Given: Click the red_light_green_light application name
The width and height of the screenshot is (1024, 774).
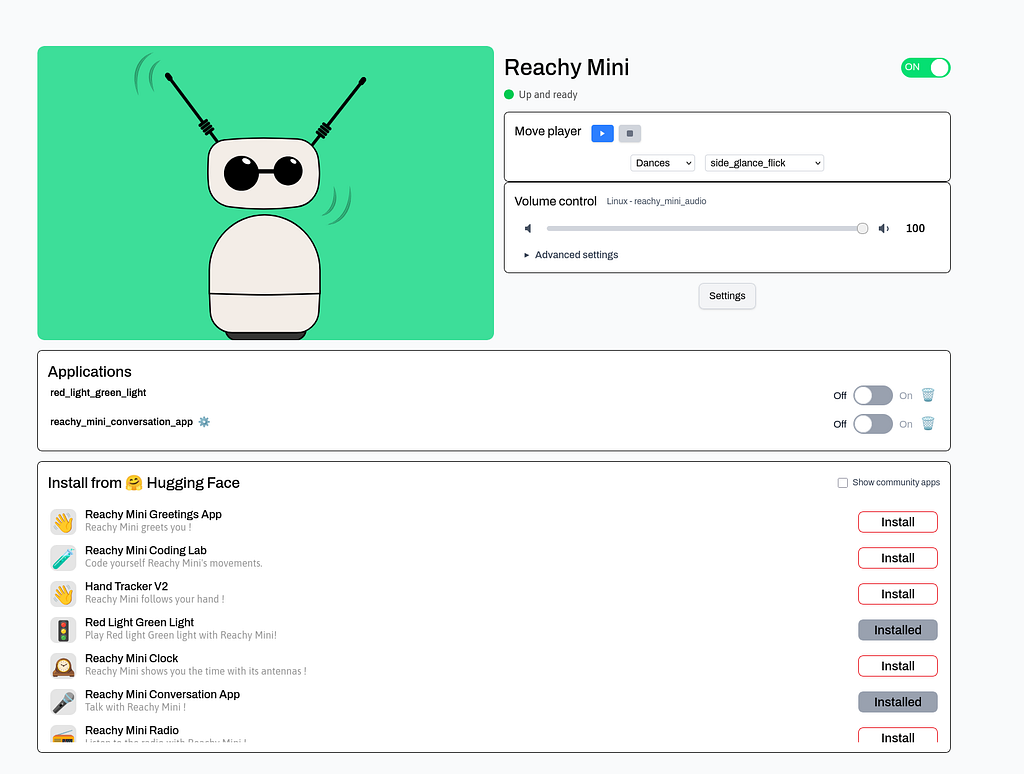Looking at the screenshot, I should click(x=98, y=393).
